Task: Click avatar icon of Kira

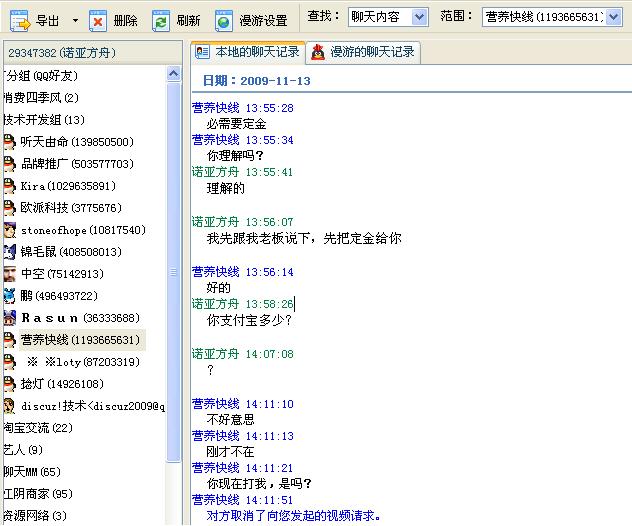Action: point(9,186)
